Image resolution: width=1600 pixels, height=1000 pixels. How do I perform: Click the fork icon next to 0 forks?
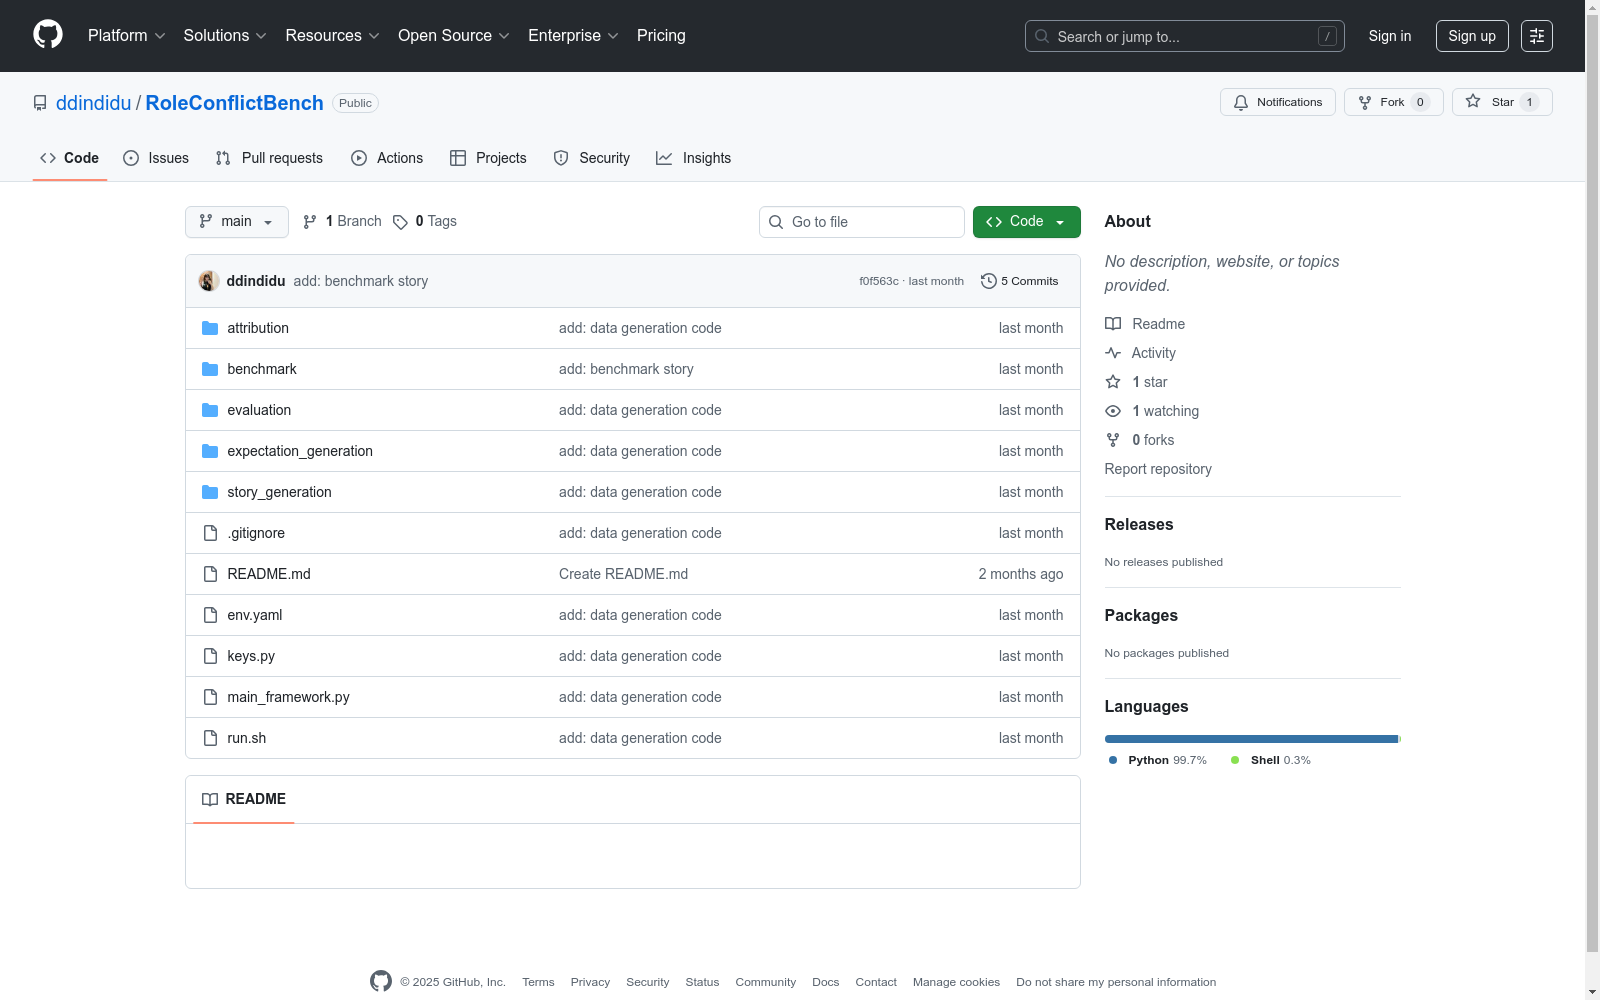(1113, 440)
